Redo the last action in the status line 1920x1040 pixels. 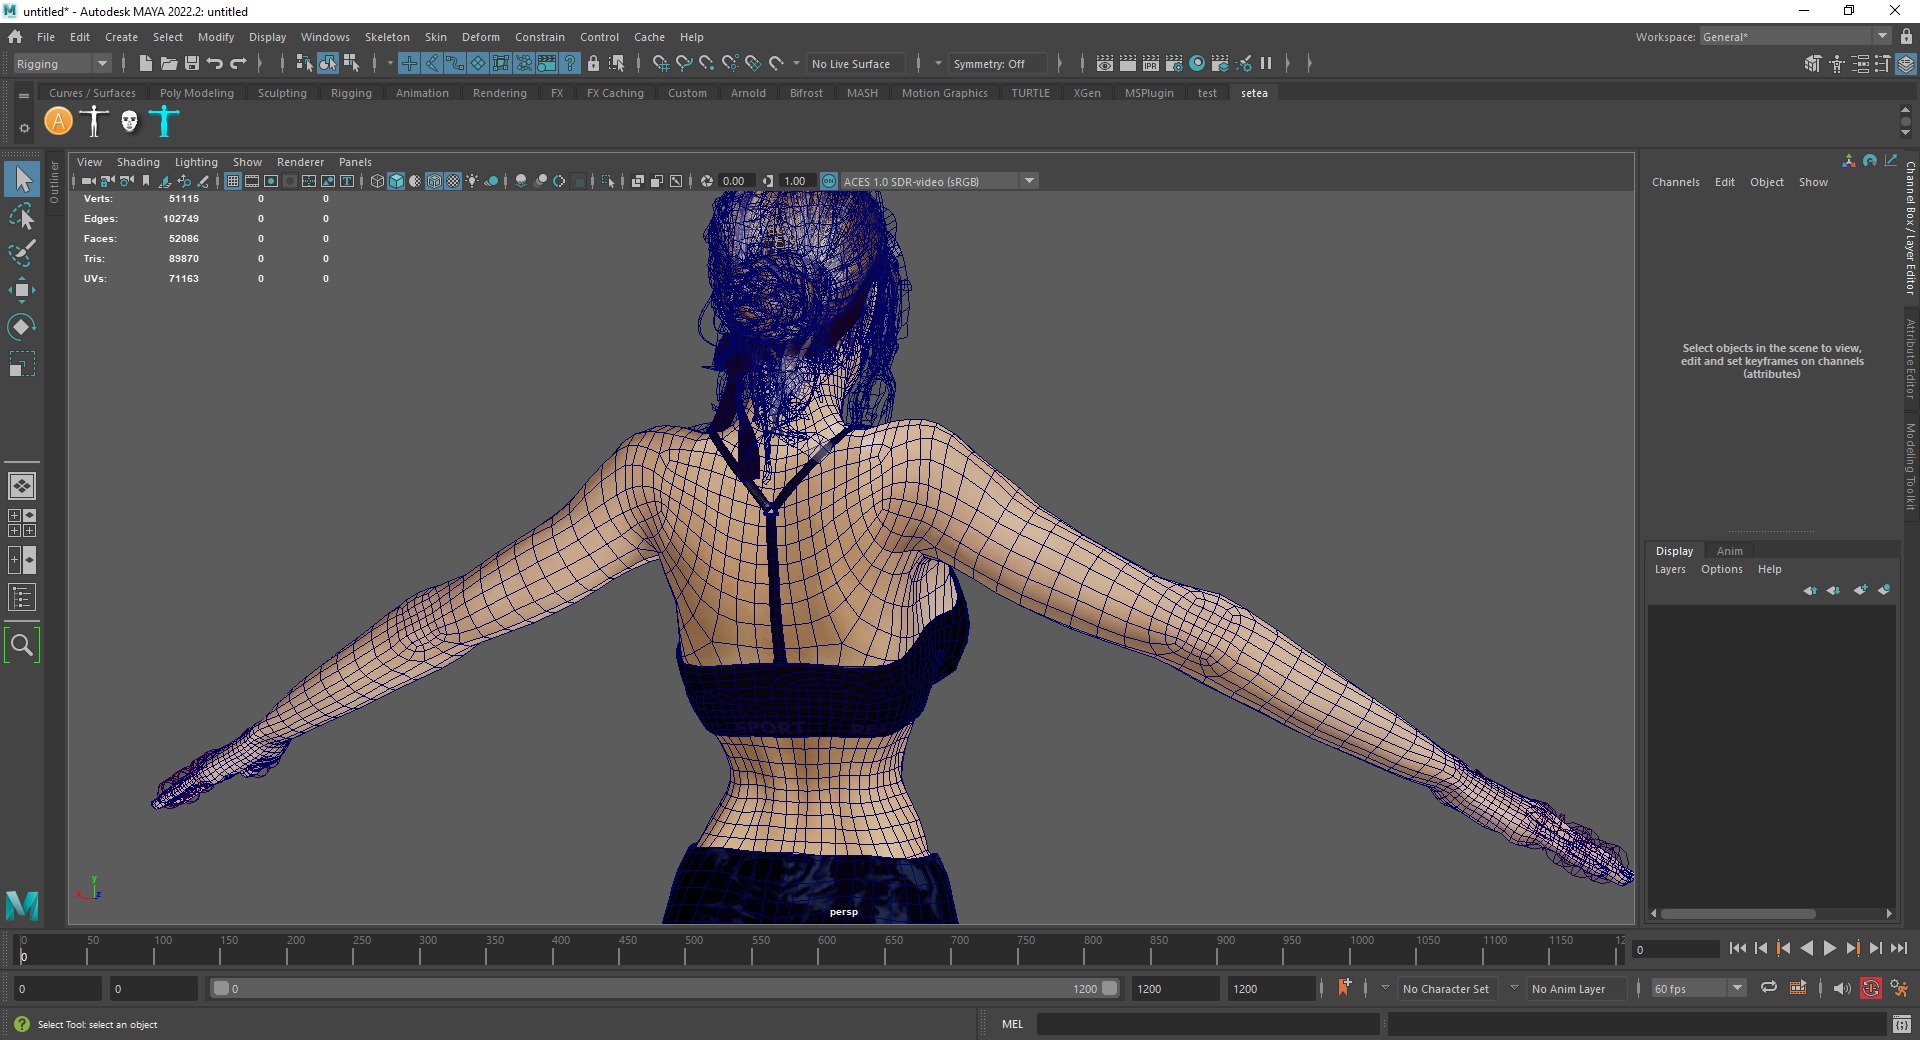[x=238, y=63]
